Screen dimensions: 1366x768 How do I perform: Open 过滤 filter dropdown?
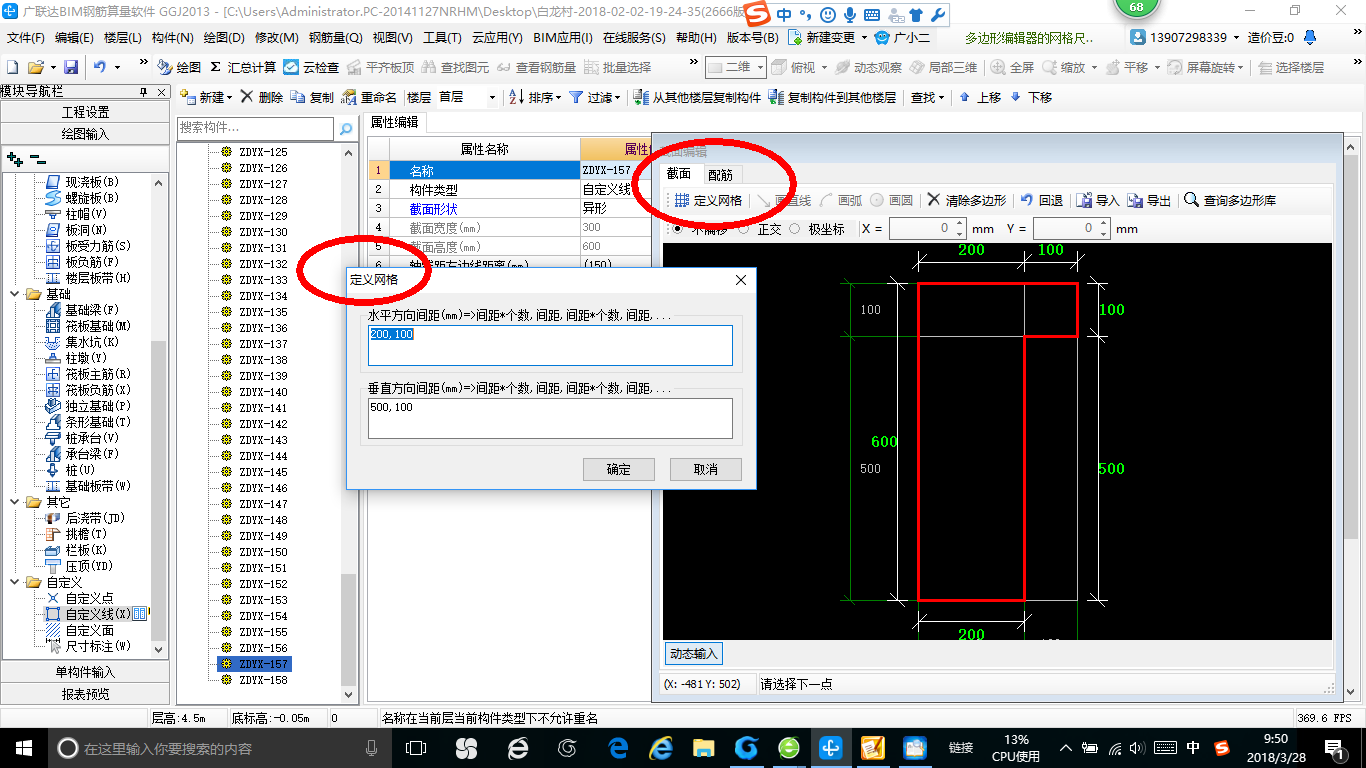[x=619, y=98]
